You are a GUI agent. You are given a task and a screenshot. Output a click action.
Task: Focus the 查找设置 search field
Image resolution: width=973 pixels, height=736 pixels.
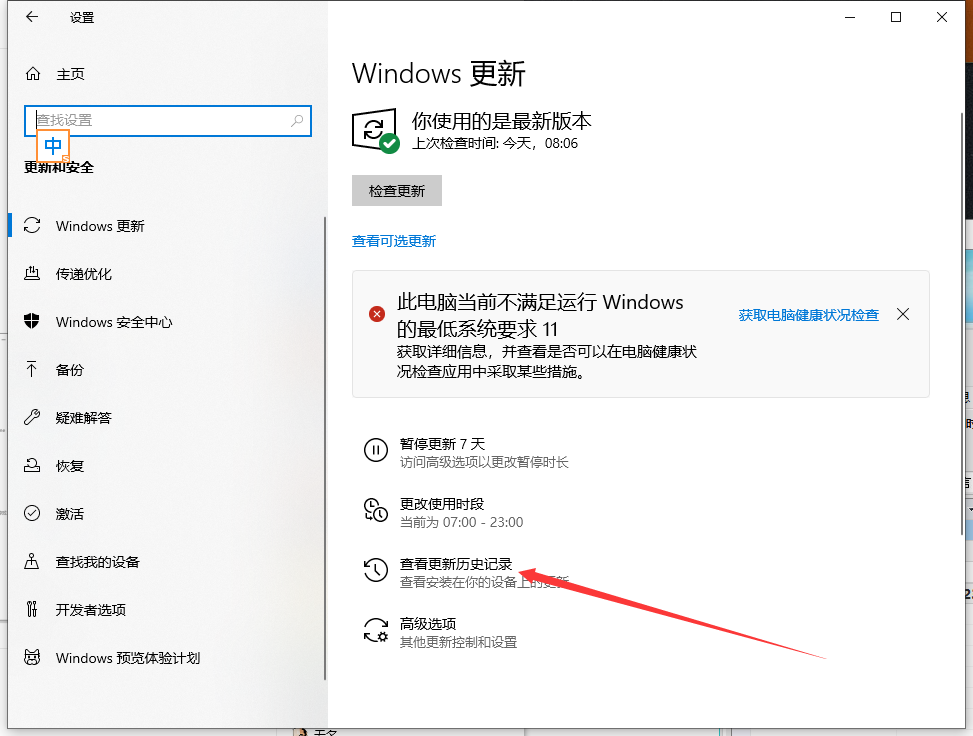[168, 120]
